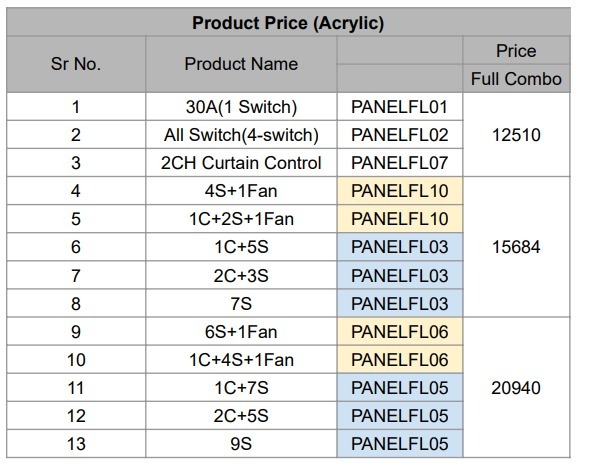The image size is (590, 470).
Task: Click the Price header cell
Action: pos(517,50)
